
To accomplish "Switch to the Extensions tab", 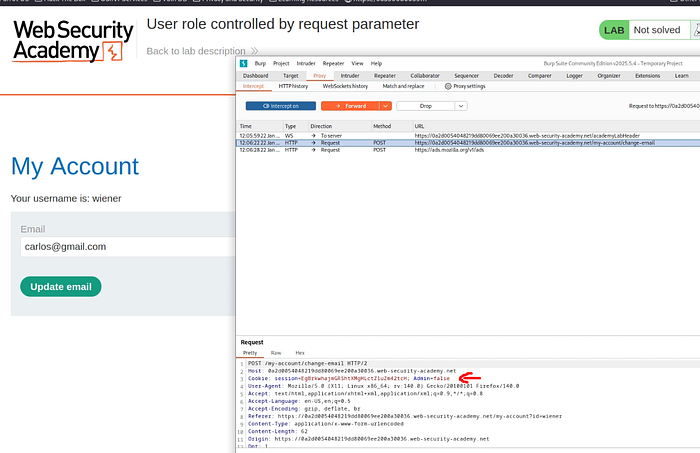I will tap(647, 76).
